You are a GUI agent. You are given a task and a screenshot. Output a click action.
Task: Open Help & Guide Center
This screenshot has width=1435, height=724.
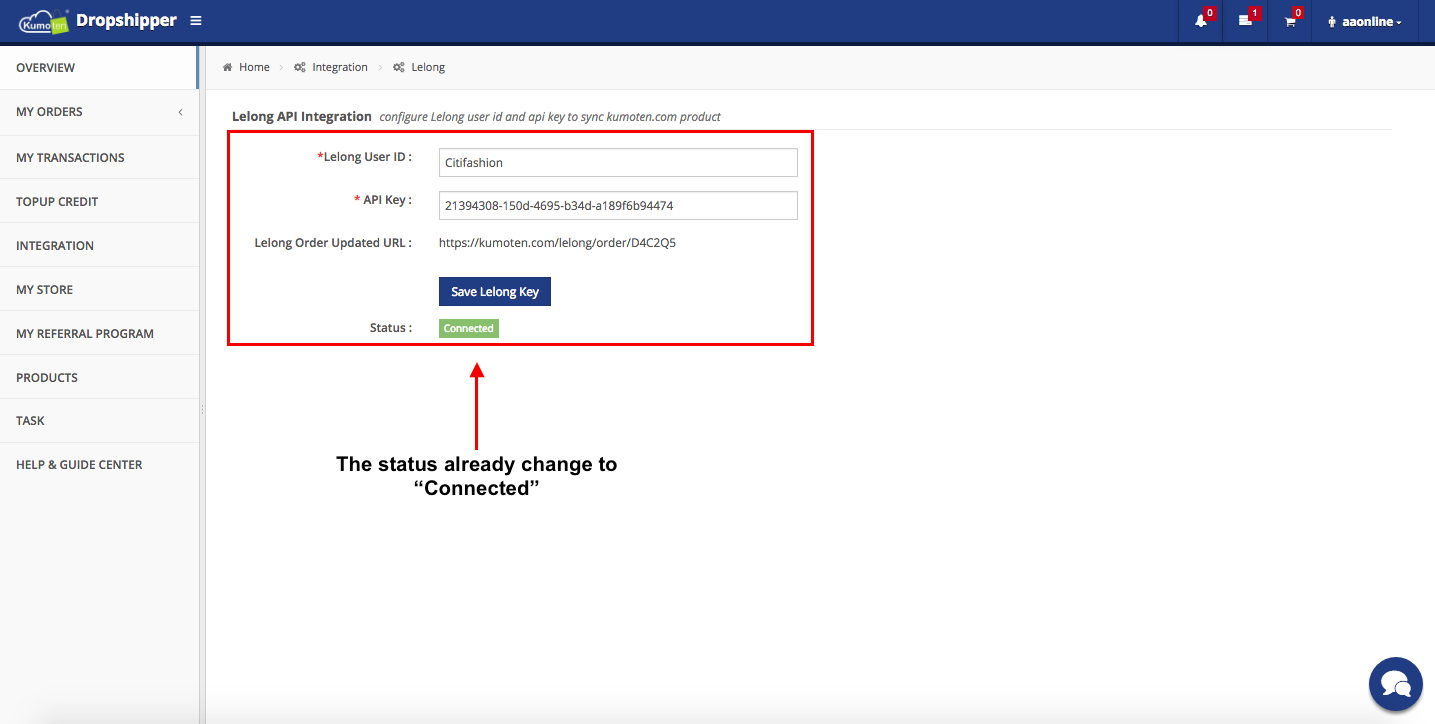pos(99,464)
